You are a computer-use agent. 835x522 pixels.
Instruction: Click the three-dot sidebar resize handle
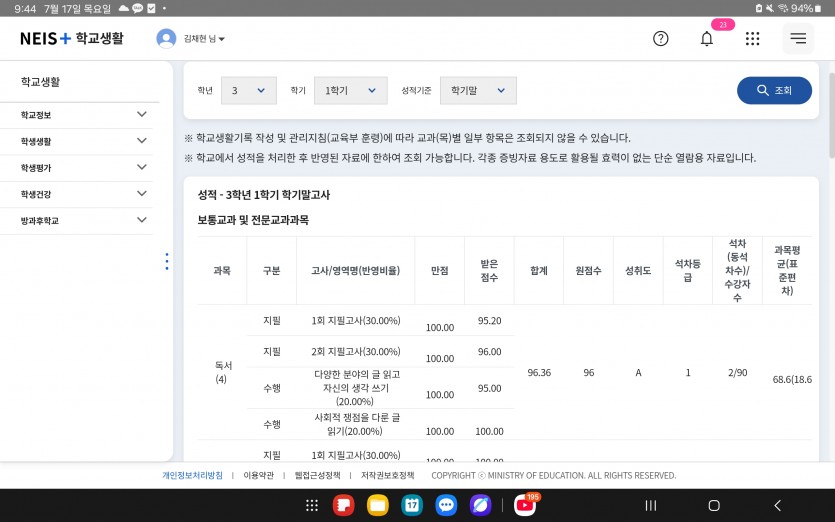click(x=167, y=262)
